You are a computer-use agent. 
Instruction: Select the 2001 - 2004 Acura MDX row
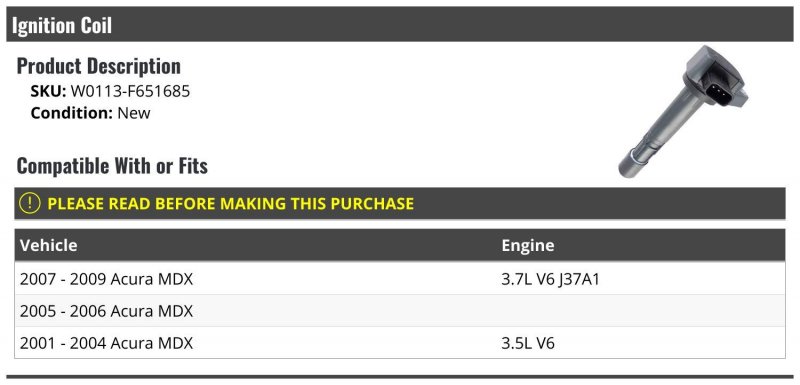point(399,343)
